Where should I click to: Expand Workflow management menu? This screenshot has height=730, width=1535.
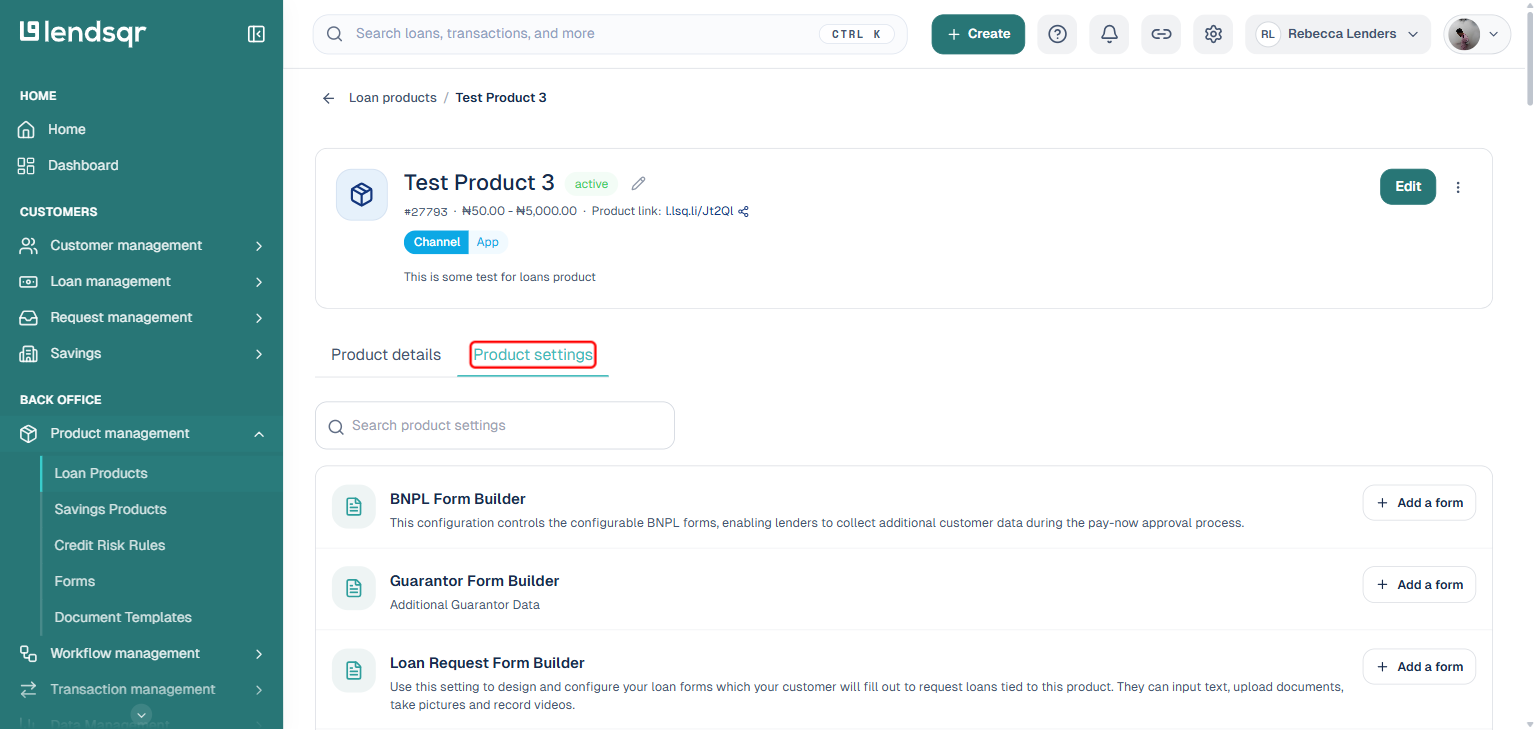[141, 653]
